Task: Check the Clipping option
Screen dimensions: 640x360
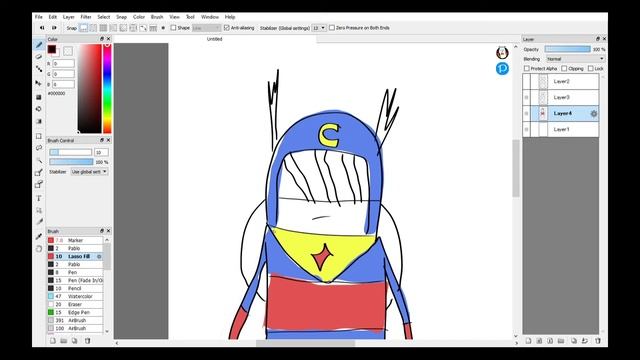Action: coord(564,69)
